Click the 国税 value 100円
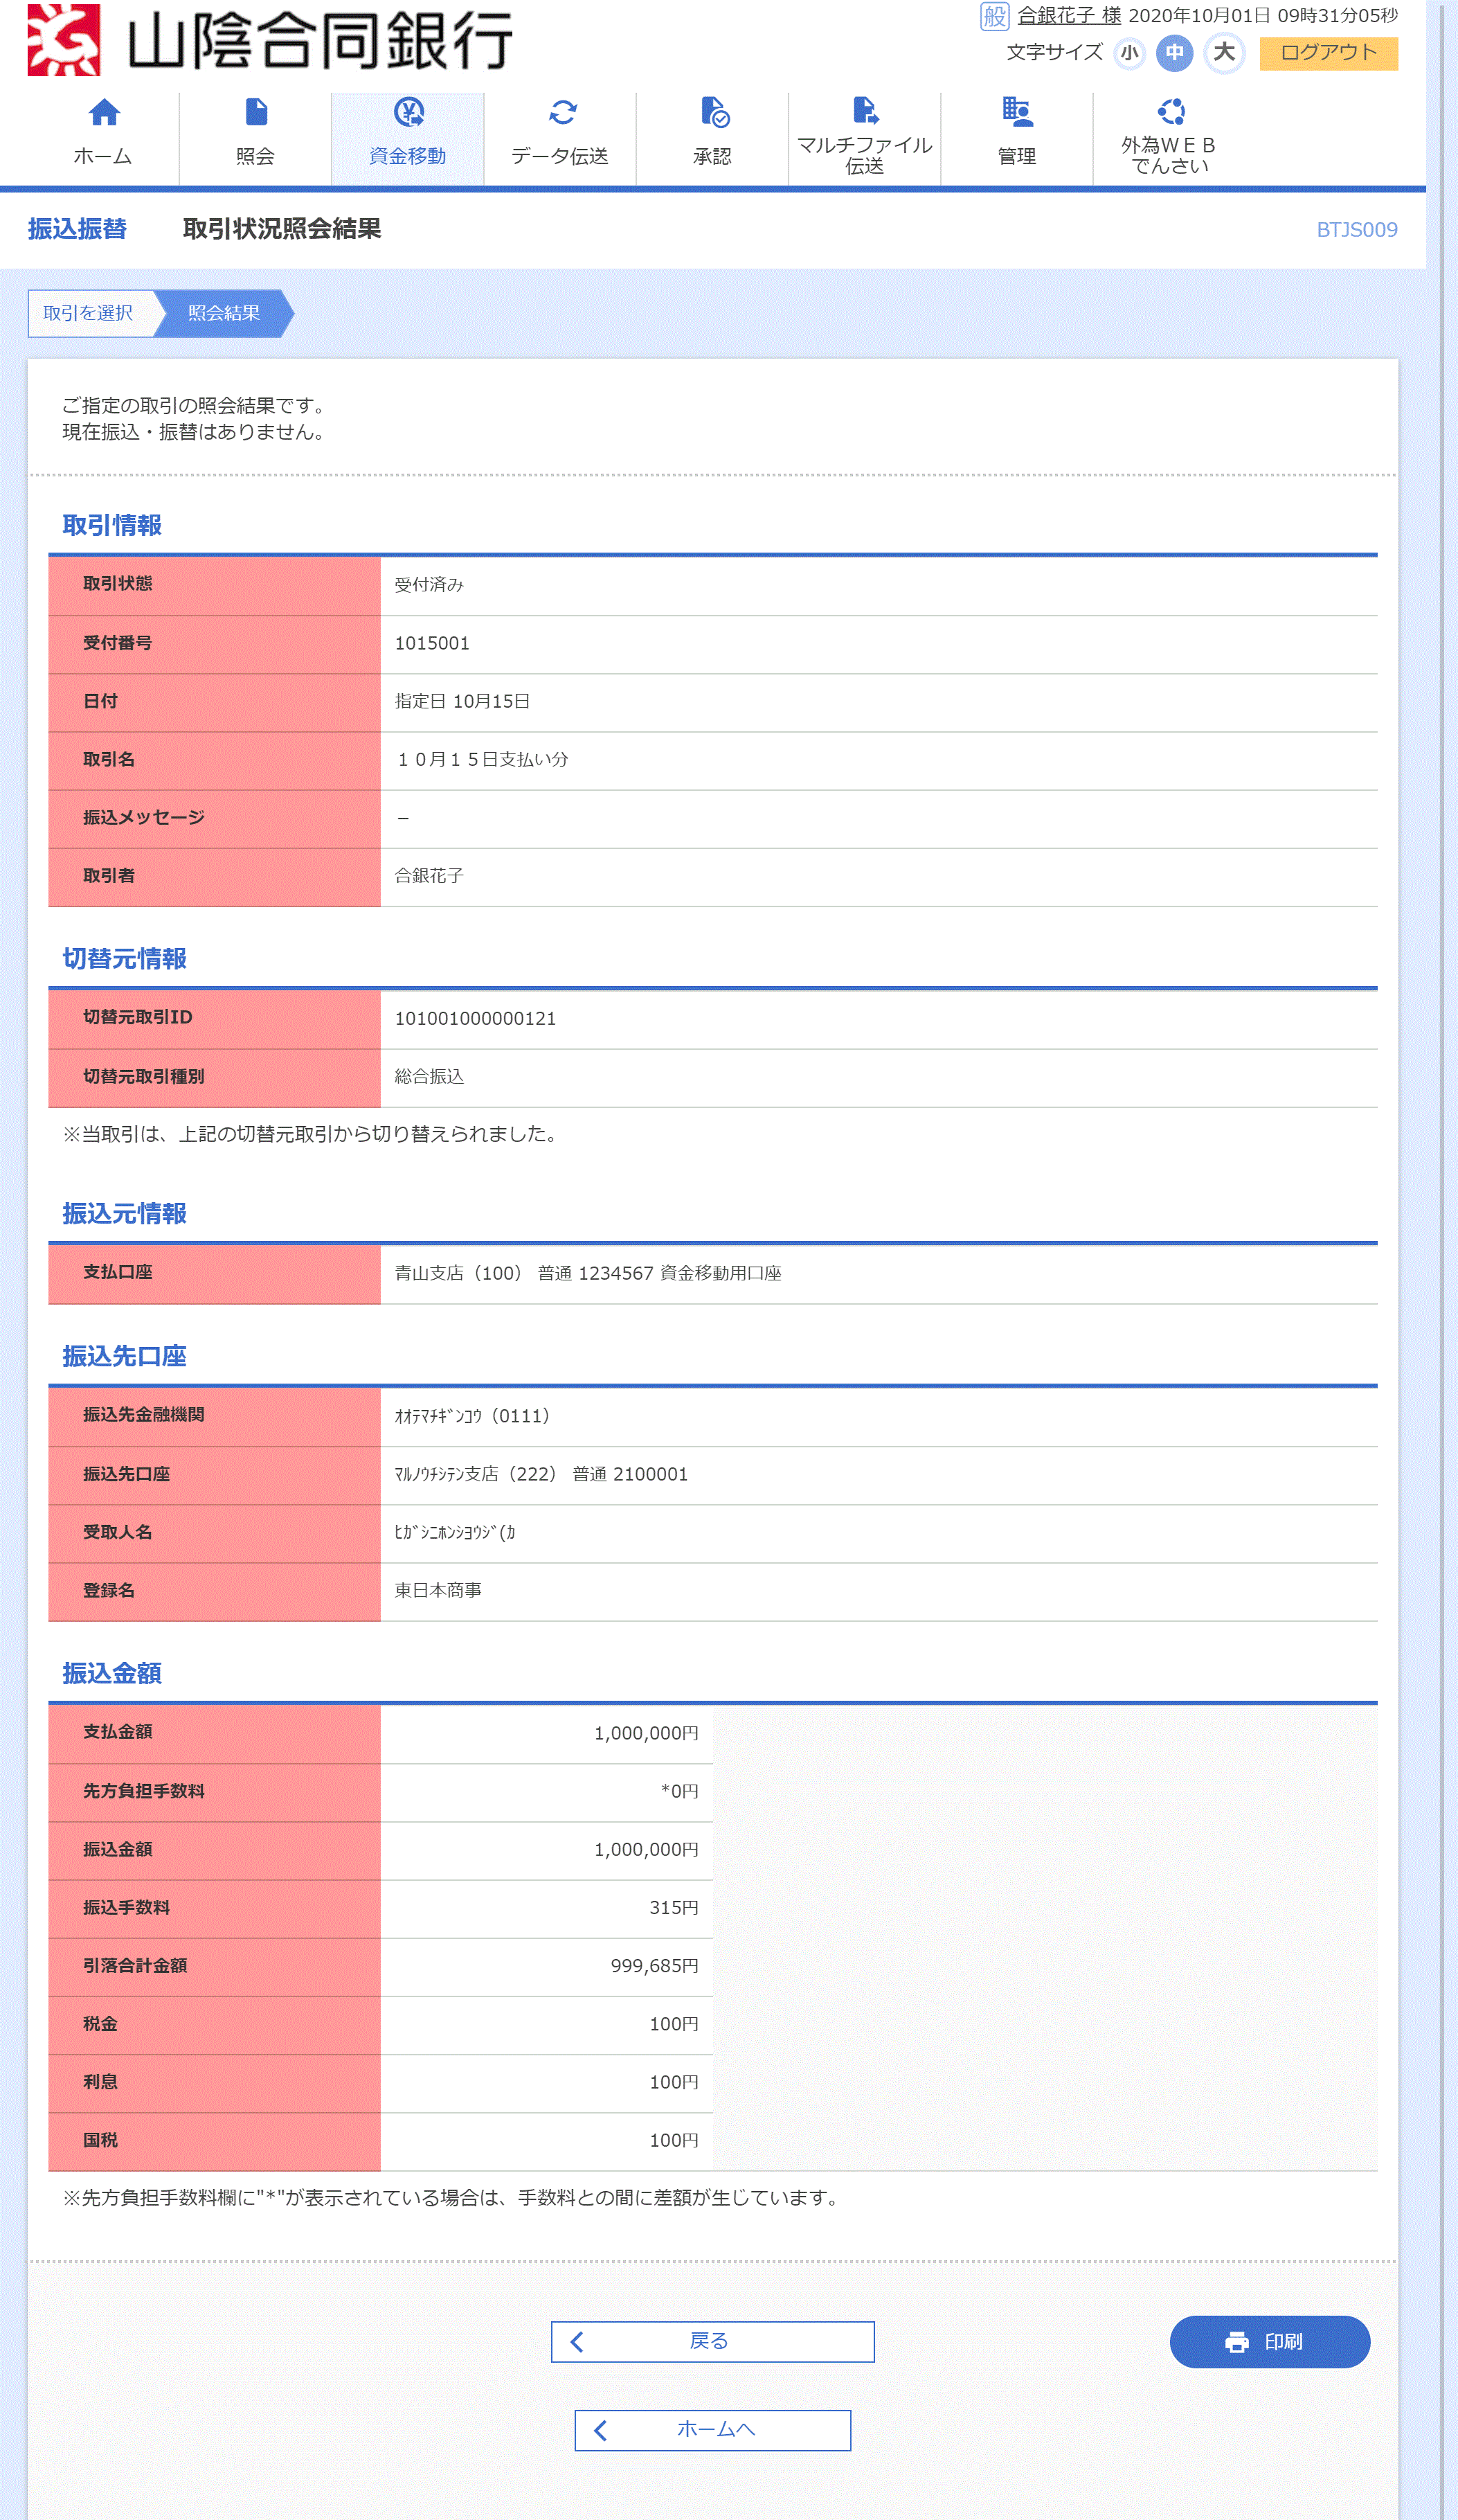This screenshot has height=2520, width=1458. click(x=674, y=2140)
